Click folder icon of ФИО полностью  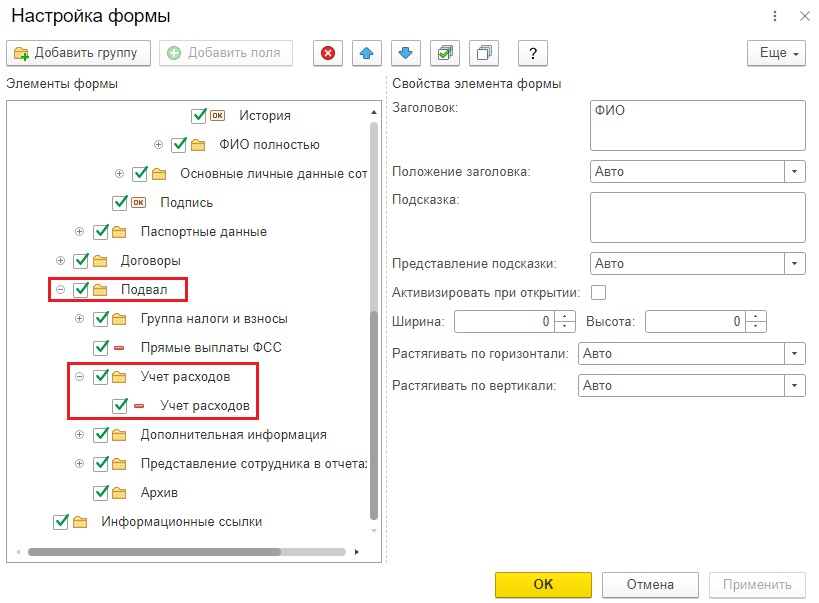tap(198, 145)
